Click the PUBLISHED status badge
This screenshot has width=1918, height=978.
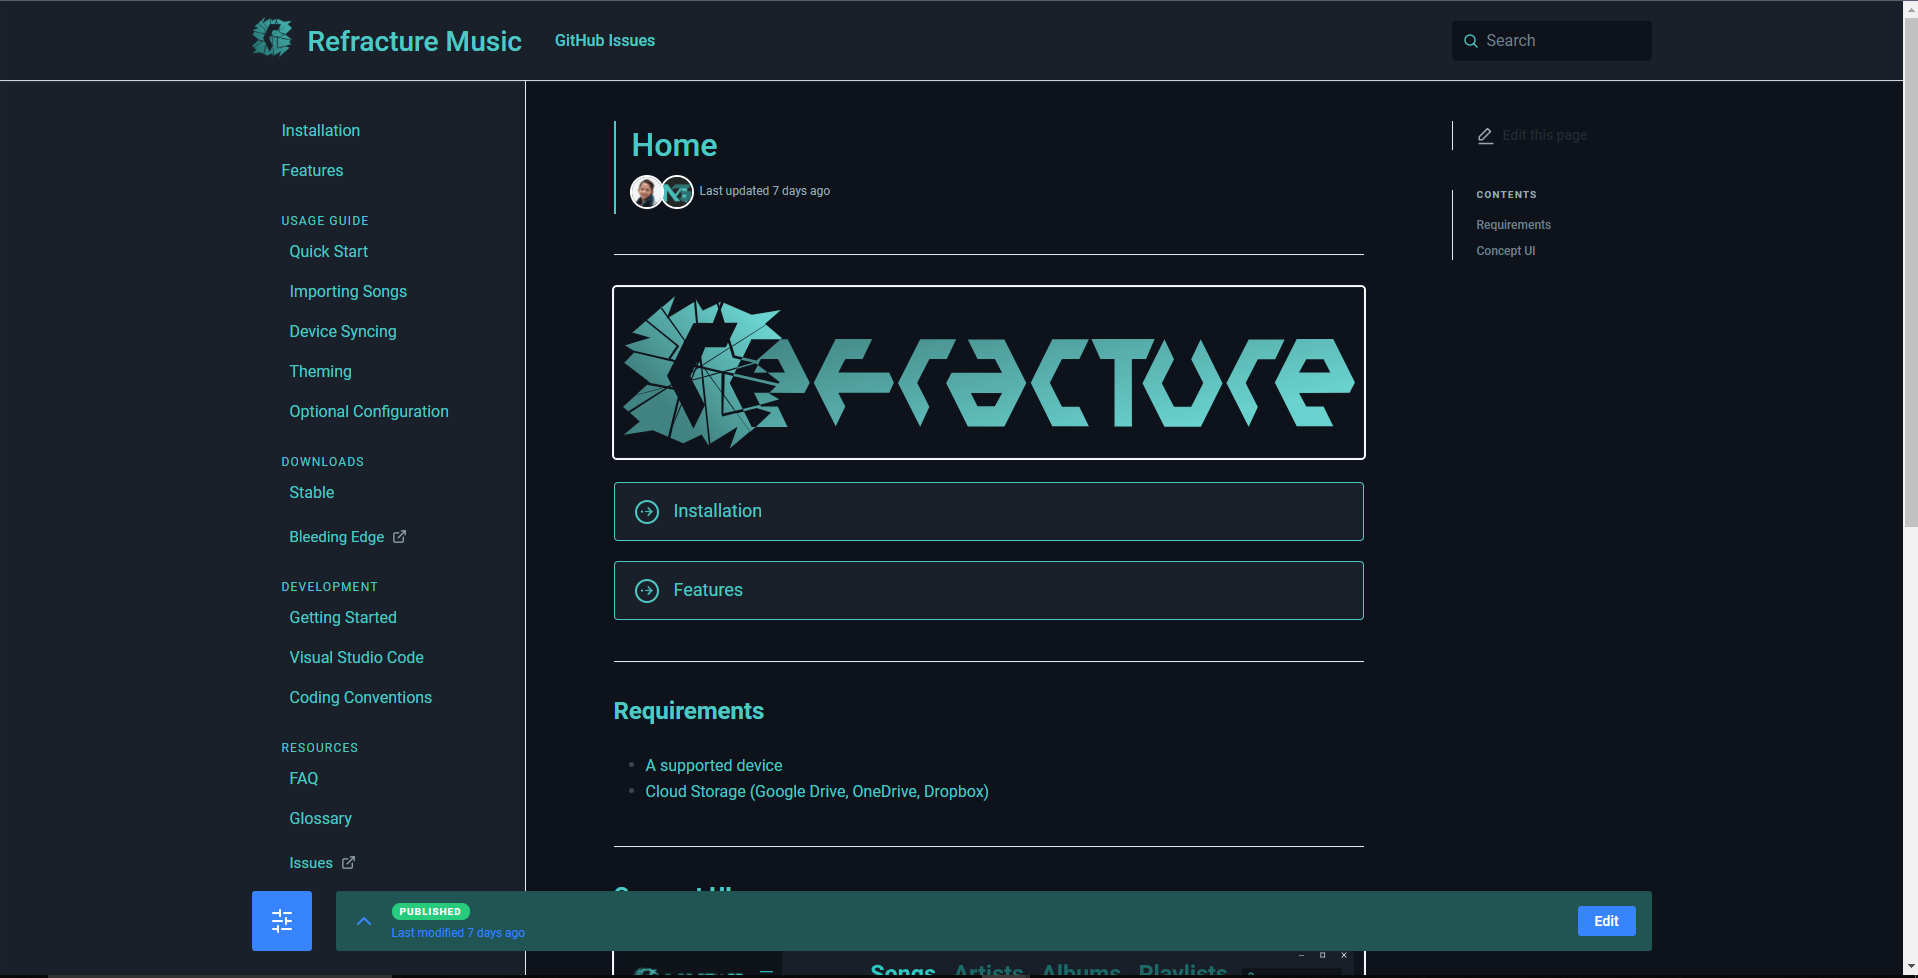coord(430,912)
